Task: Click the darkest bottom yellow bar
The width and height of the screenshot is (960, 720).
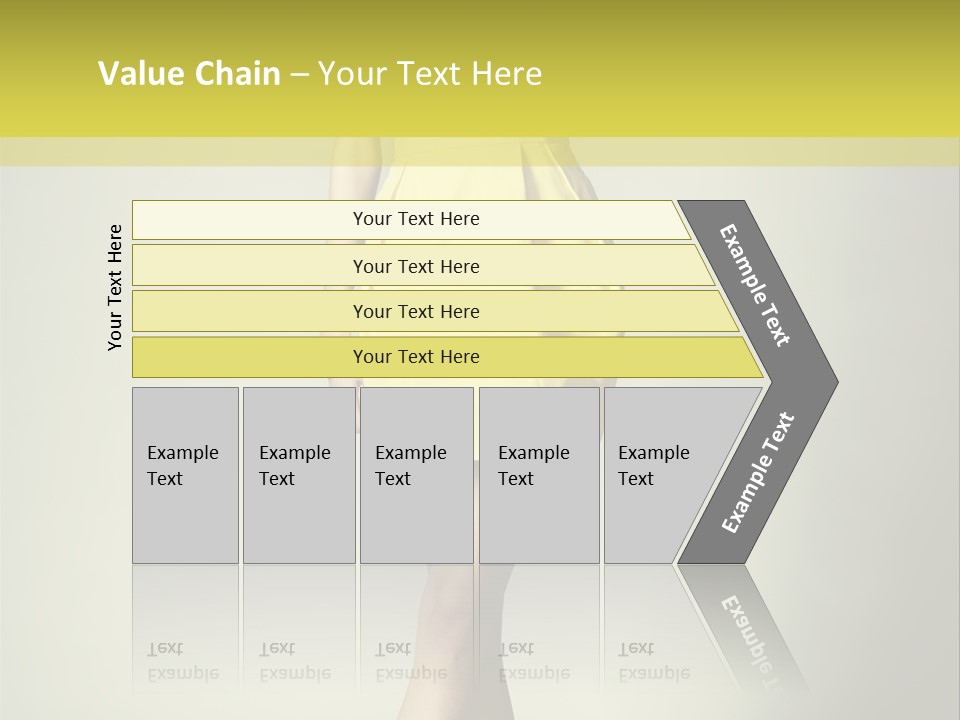Action: (415, 357)
